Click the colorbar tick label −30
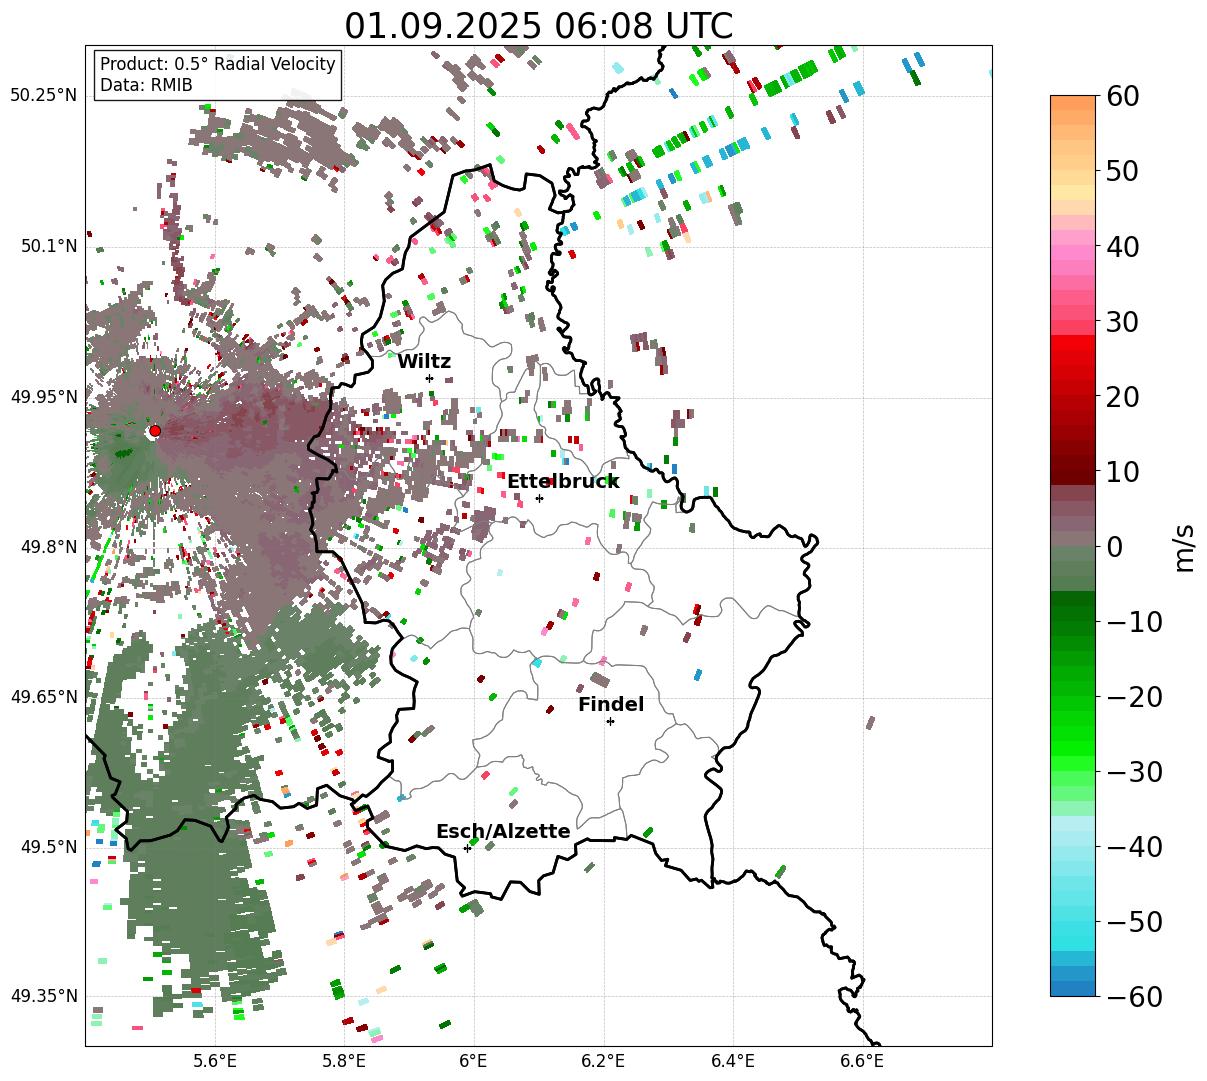Image resolution: width=1207 pixels, height=1081 pixels. point(1134,771)
